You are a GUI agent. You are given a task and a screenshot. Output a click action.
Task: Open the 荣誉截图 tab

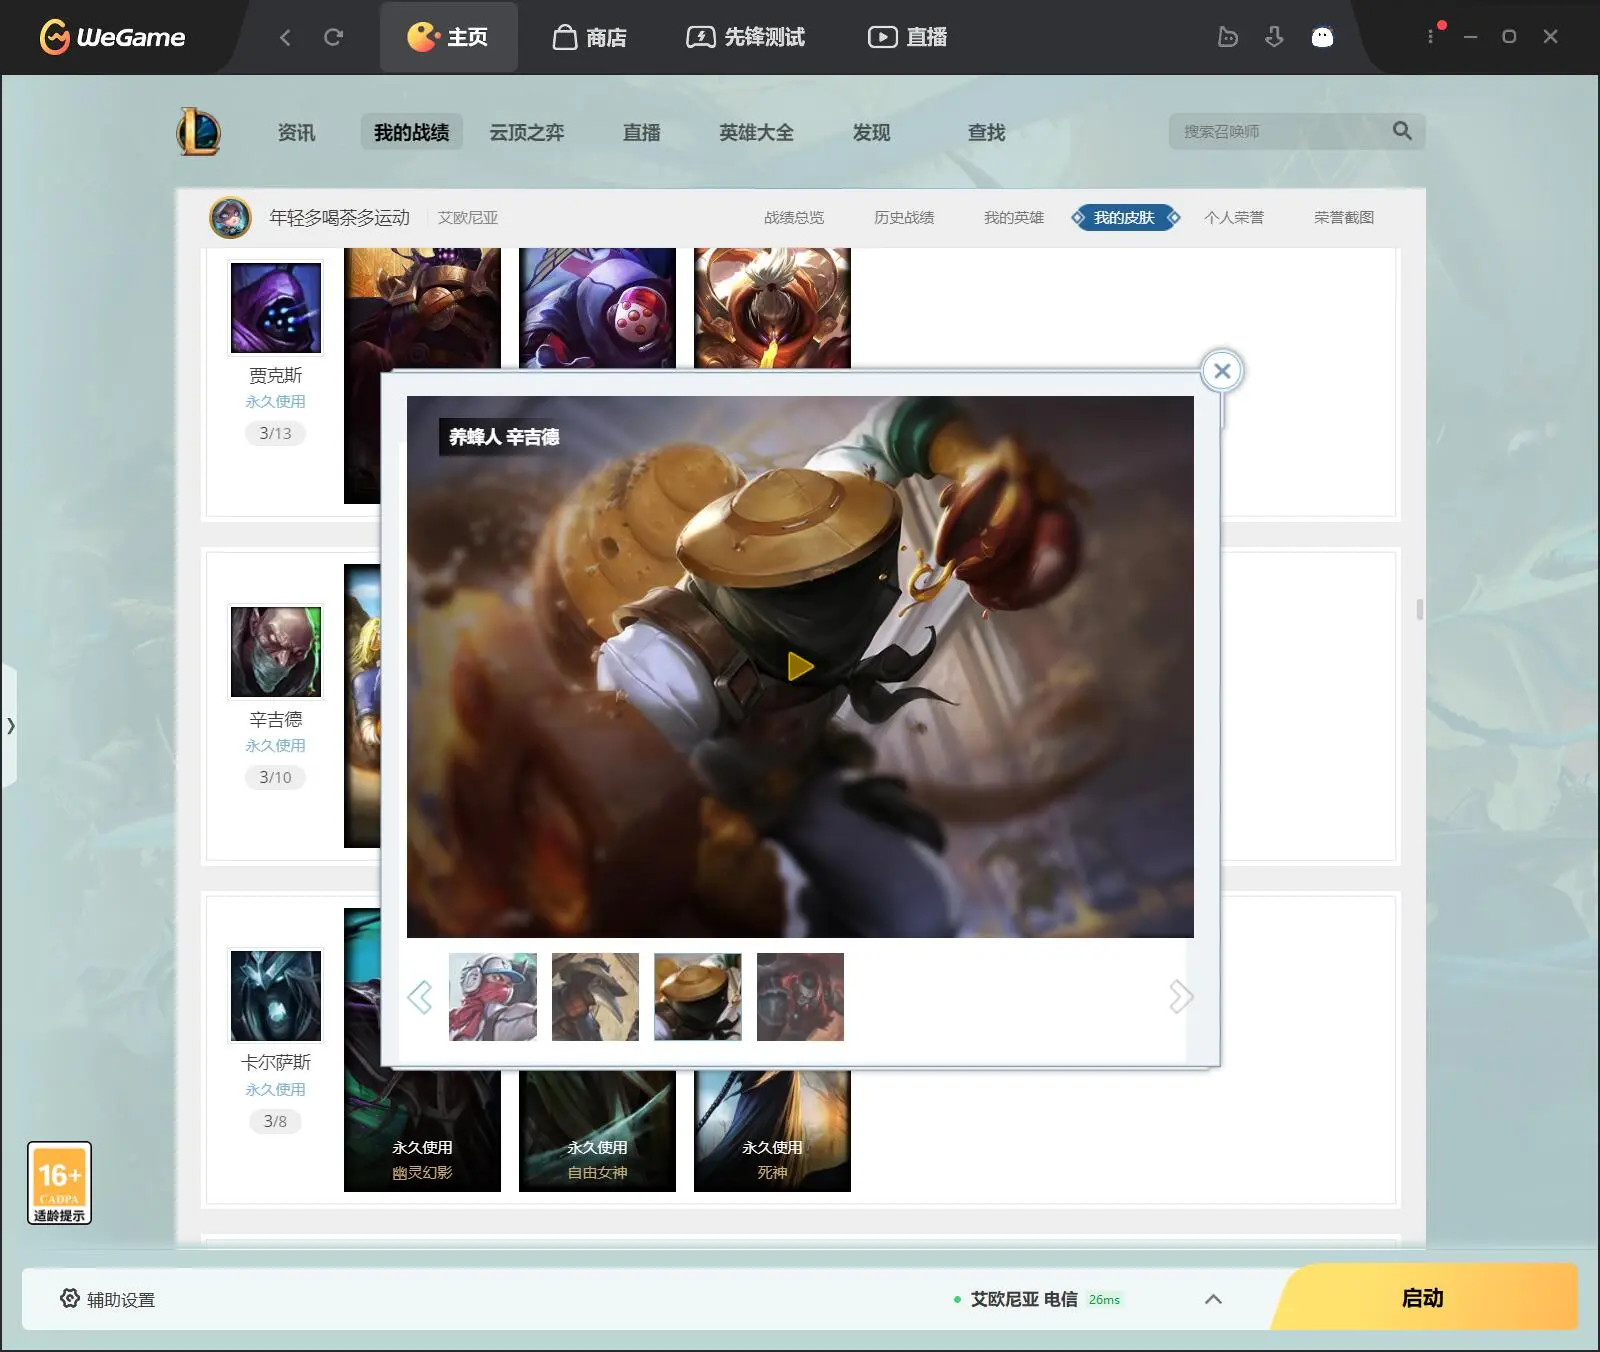1344,217
